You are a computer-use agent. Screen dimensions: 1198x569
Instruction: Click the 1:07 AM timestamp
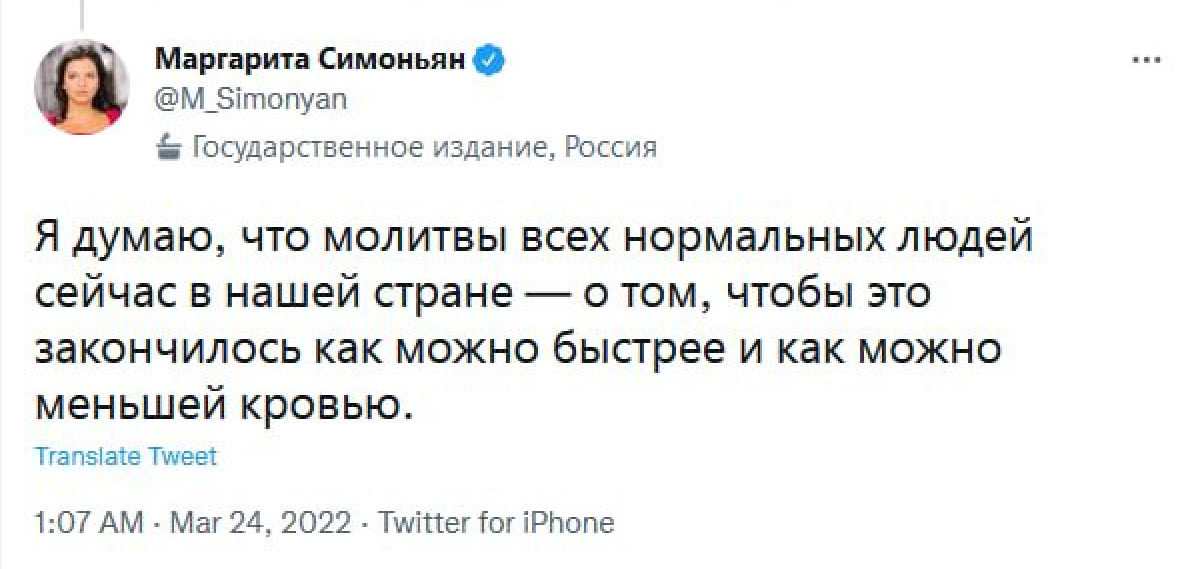click(88, 522)
